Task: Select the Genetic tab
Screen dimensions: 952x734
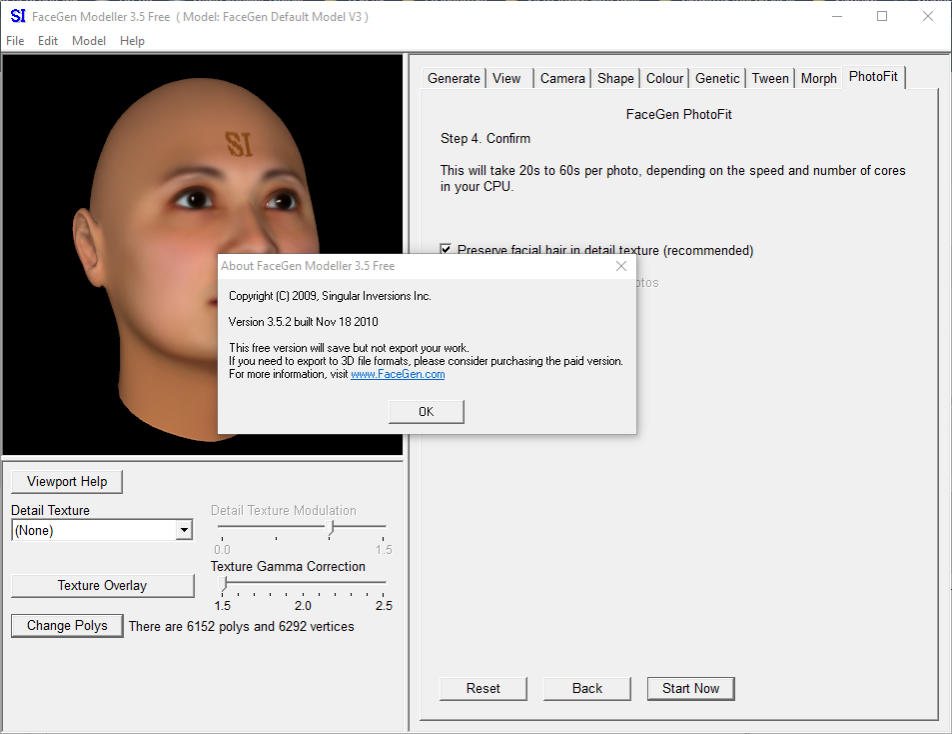Action: [717, 78]
